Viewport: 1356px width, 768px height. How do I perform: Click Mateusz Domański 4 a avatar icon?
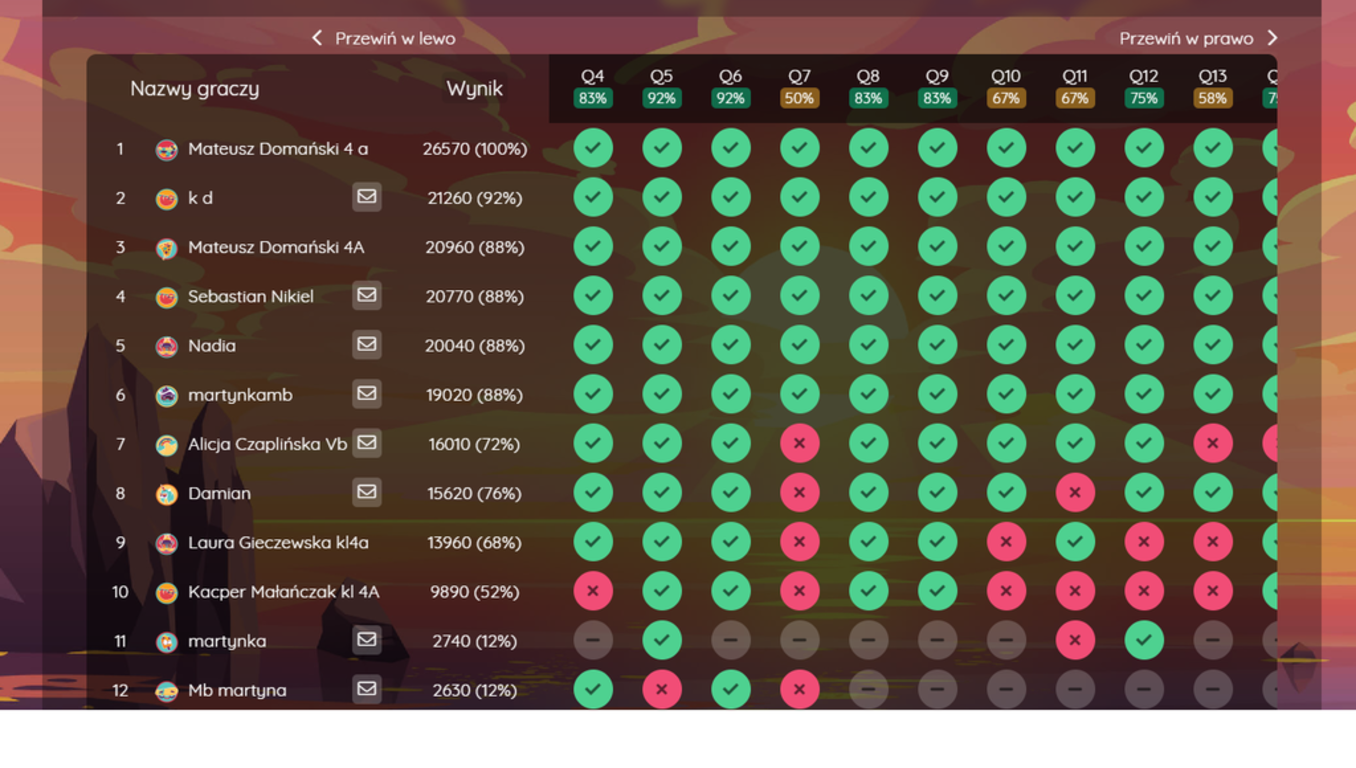(x=167, y=149)
